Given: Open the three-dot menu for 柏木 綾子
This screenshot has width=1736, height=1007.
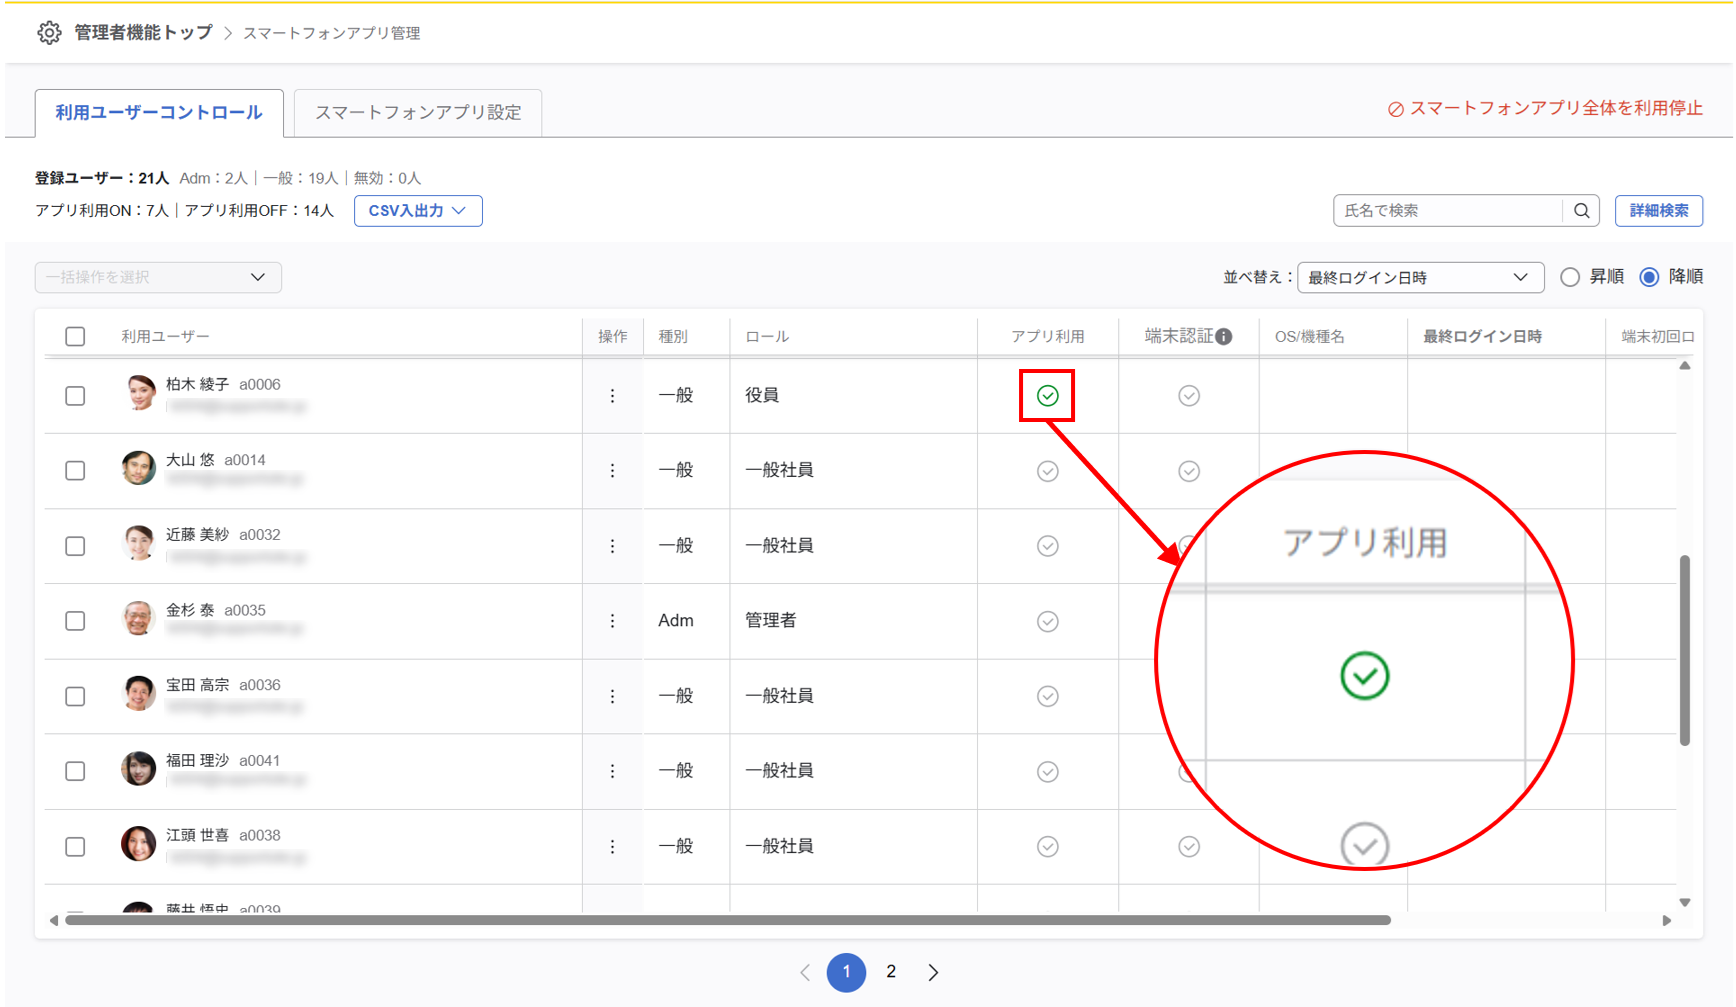Looking at the screenshot, I should (612, 396).
